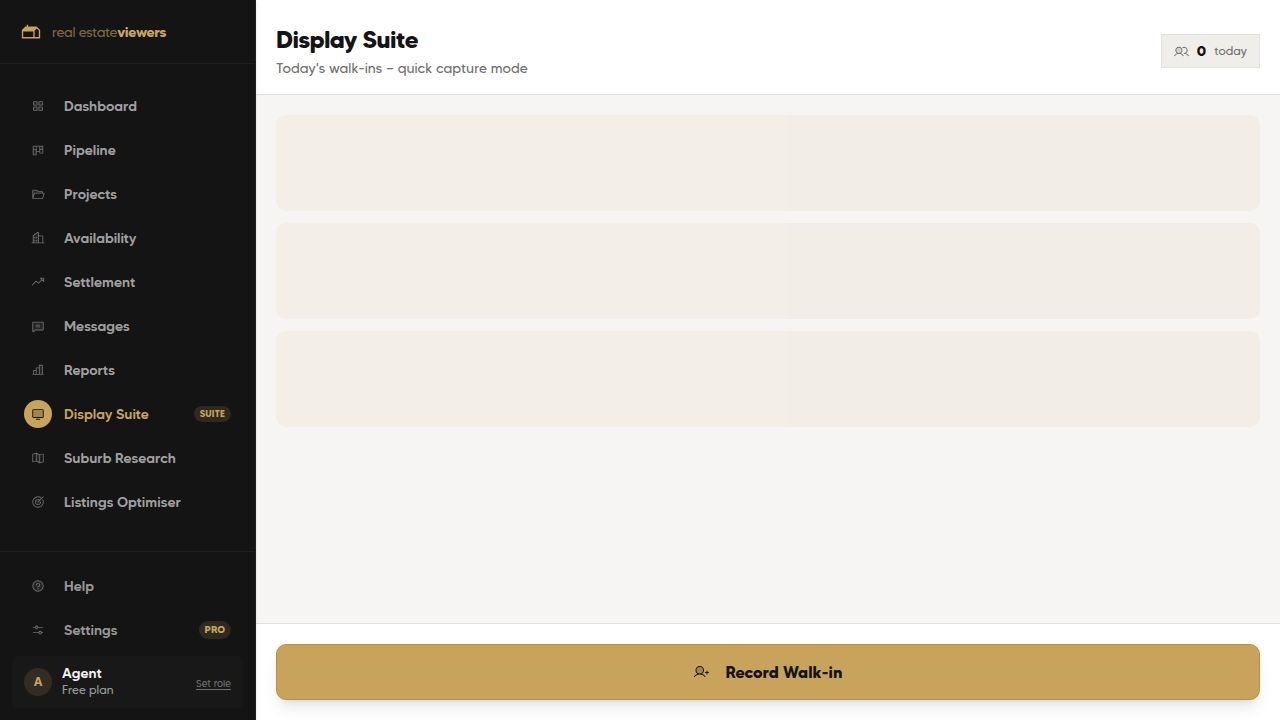Open the Projects page
1280x720 pixels.
[90, 194]
